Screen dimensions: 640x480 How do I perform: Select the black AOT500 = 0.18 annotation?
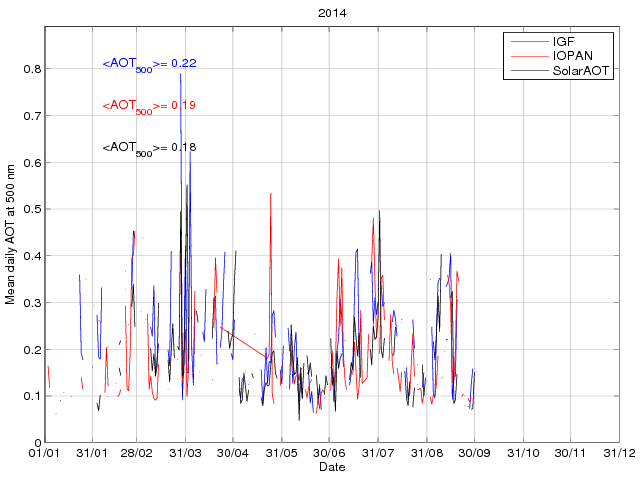pyautogui.click(x=149, y=148)
